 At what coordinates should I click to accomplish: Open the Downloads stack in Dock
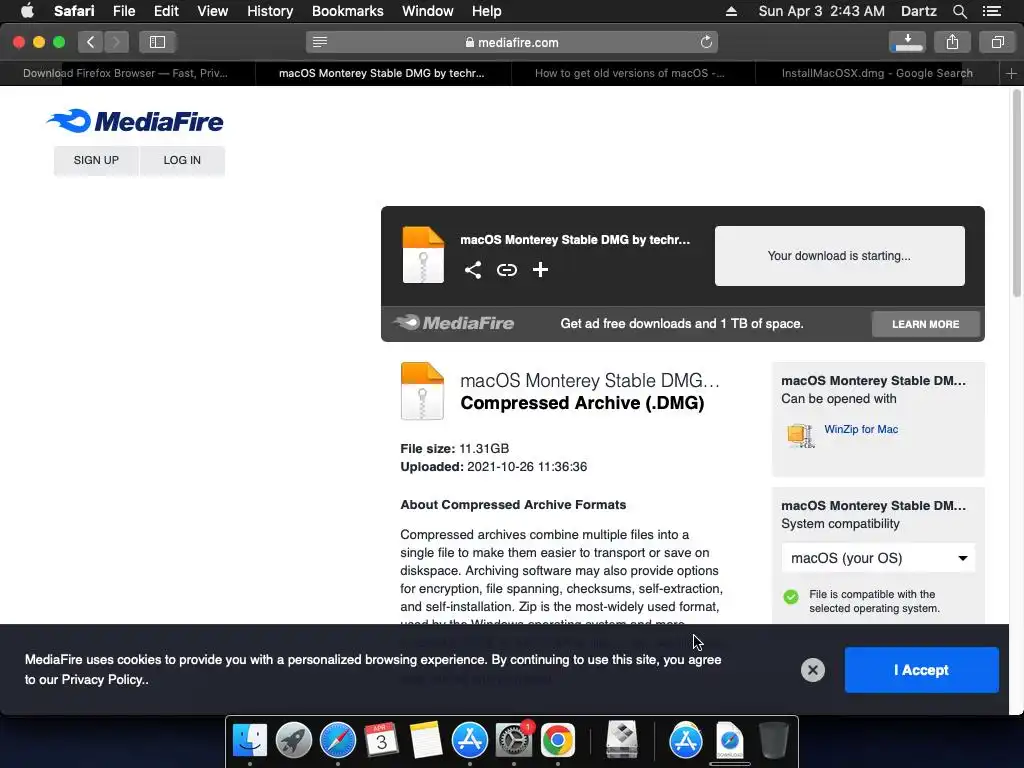729,740
